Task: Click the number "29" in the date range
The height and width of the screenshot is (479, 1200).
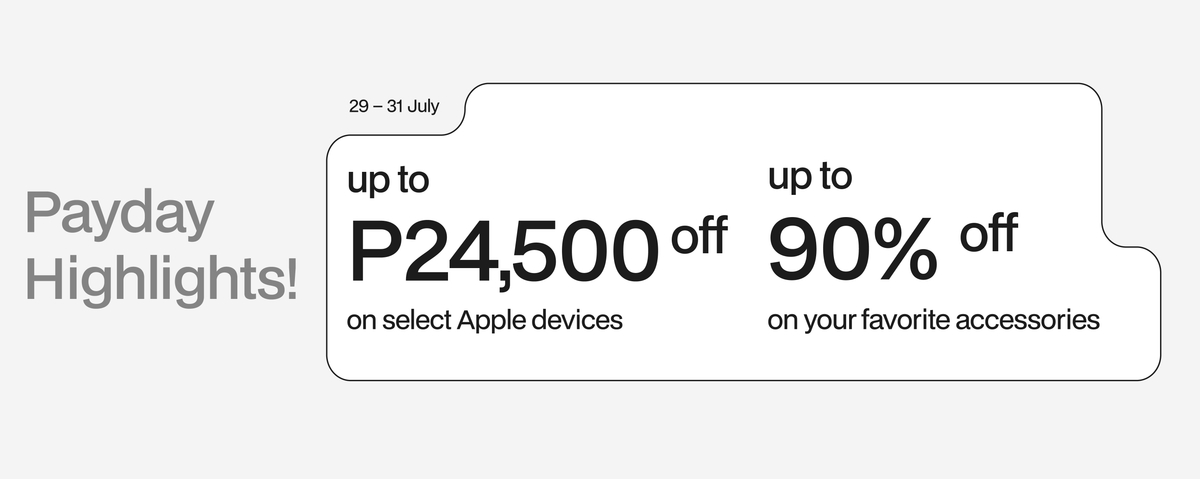Action: [x=359, y=106]
